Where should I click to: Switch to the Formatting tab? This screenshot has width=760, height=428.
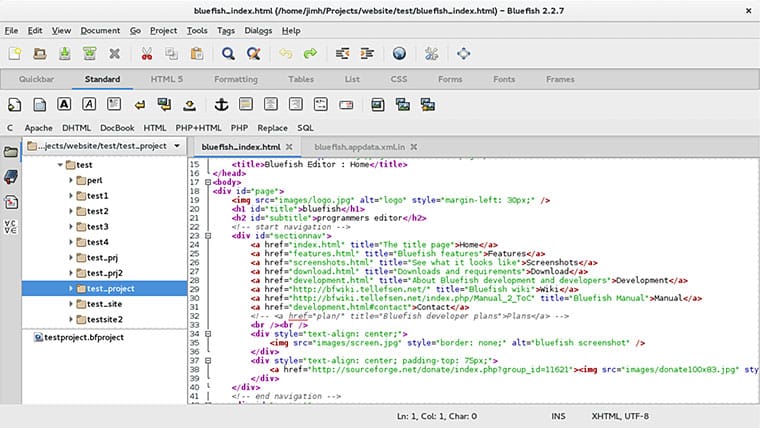(x=235, y=79)
